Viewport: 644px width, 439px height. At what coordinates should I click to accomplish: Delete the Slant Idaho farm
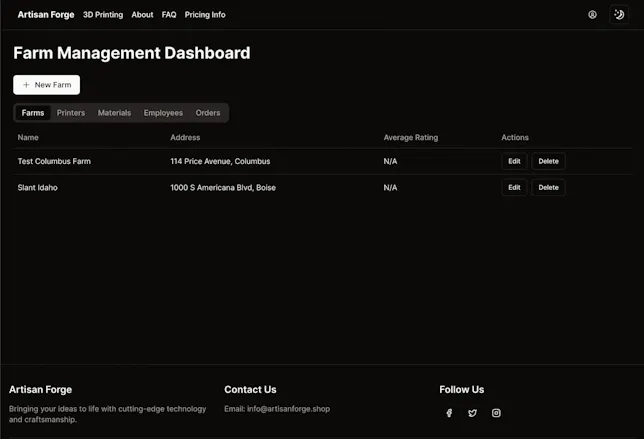pyautogui.click(x=548, y=187)
